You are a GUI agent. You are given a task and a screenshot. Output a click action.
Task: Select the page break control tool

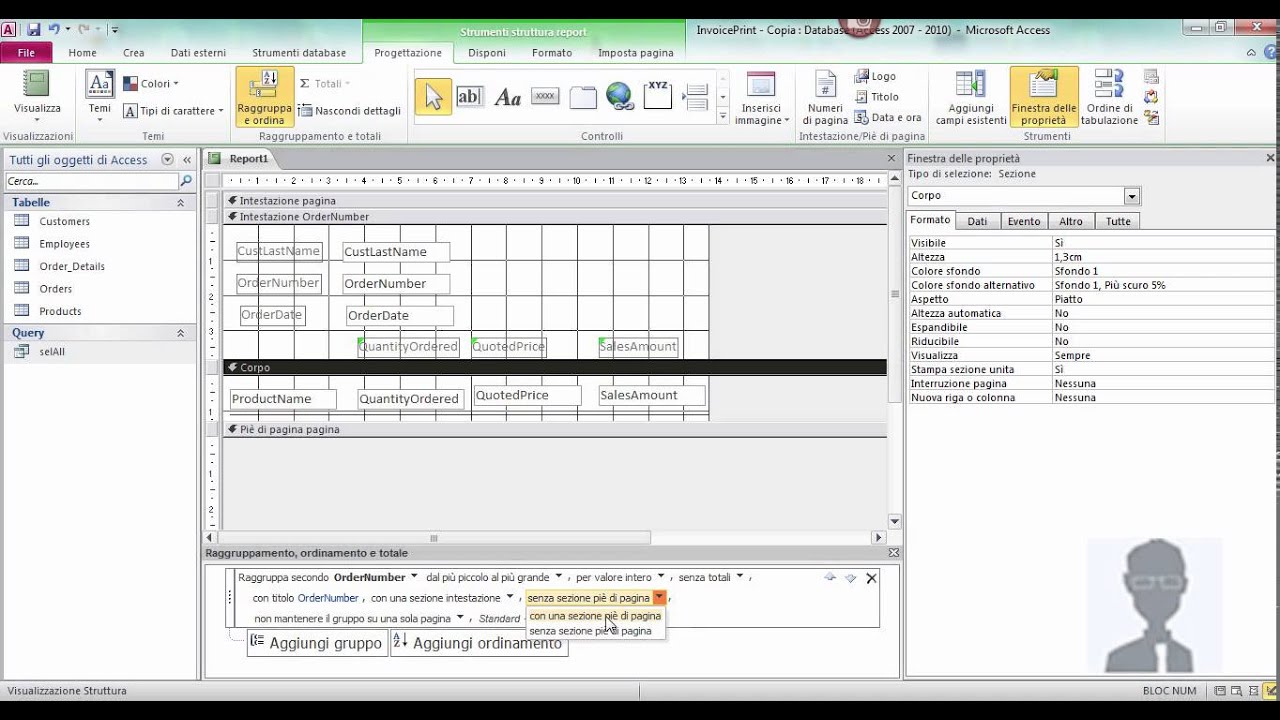(x=695, y=97)
